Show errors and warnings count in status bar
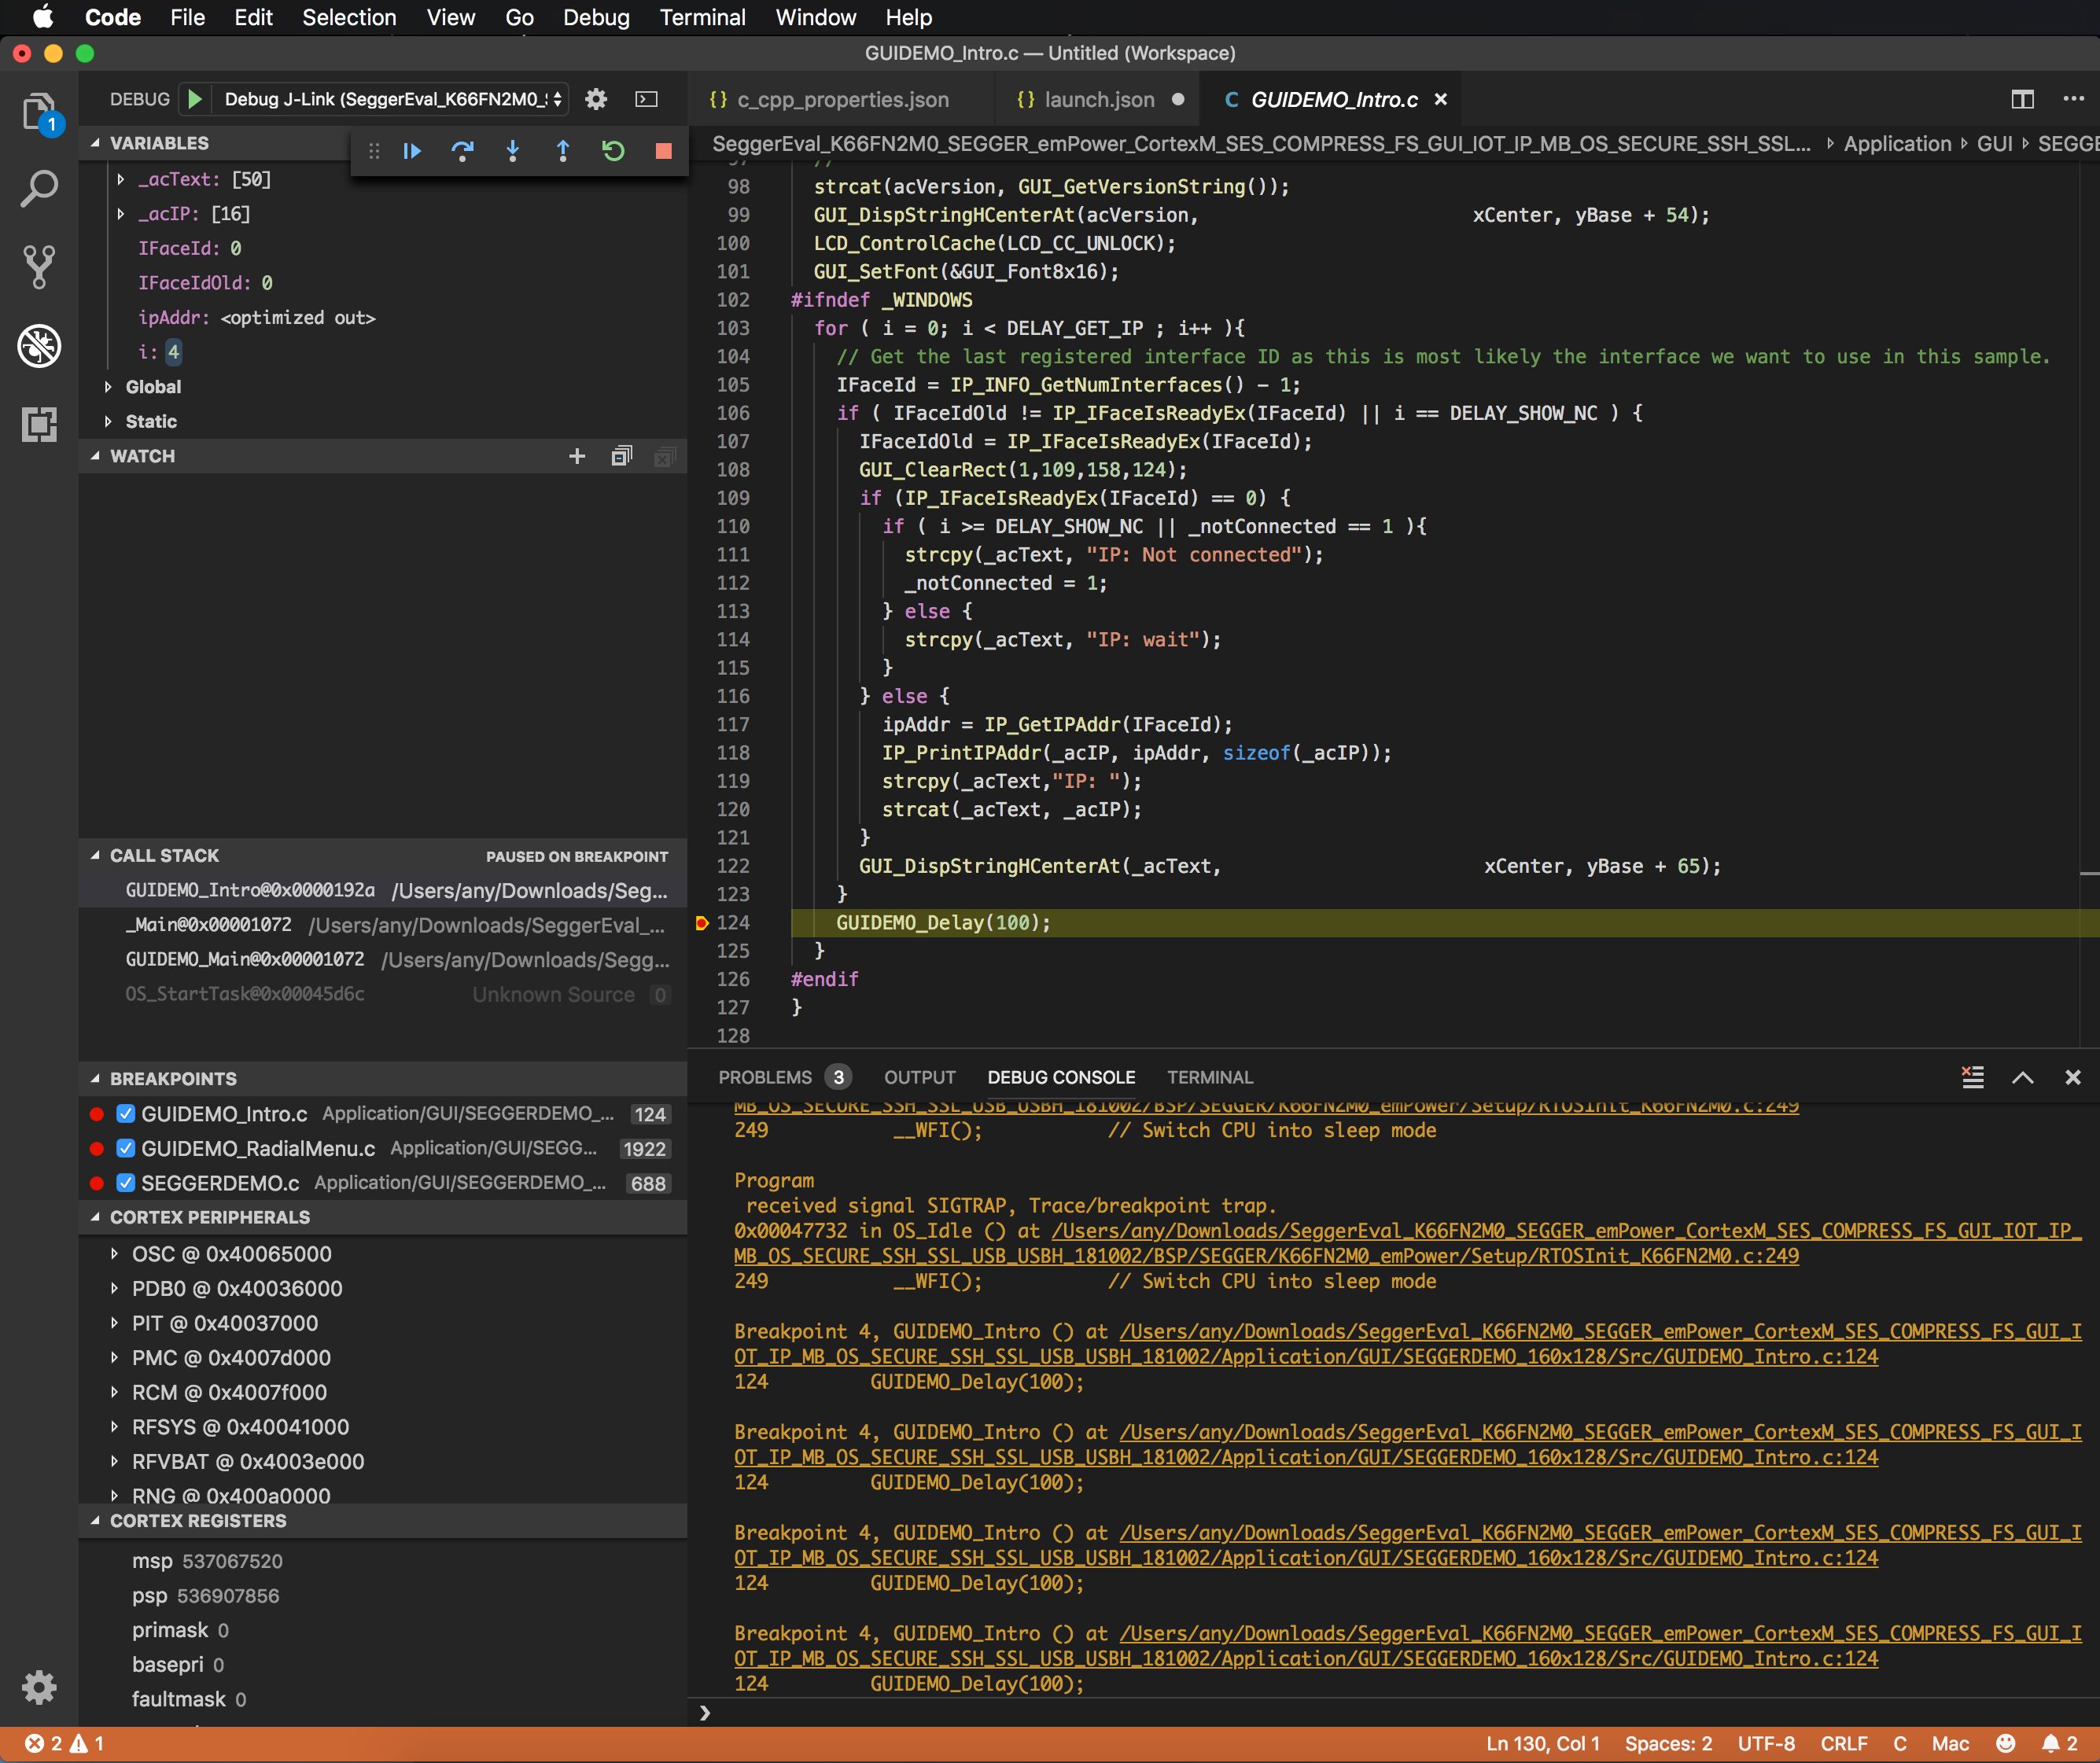The height and width of the screenshot is (1763, 2100). [64, 1743]
